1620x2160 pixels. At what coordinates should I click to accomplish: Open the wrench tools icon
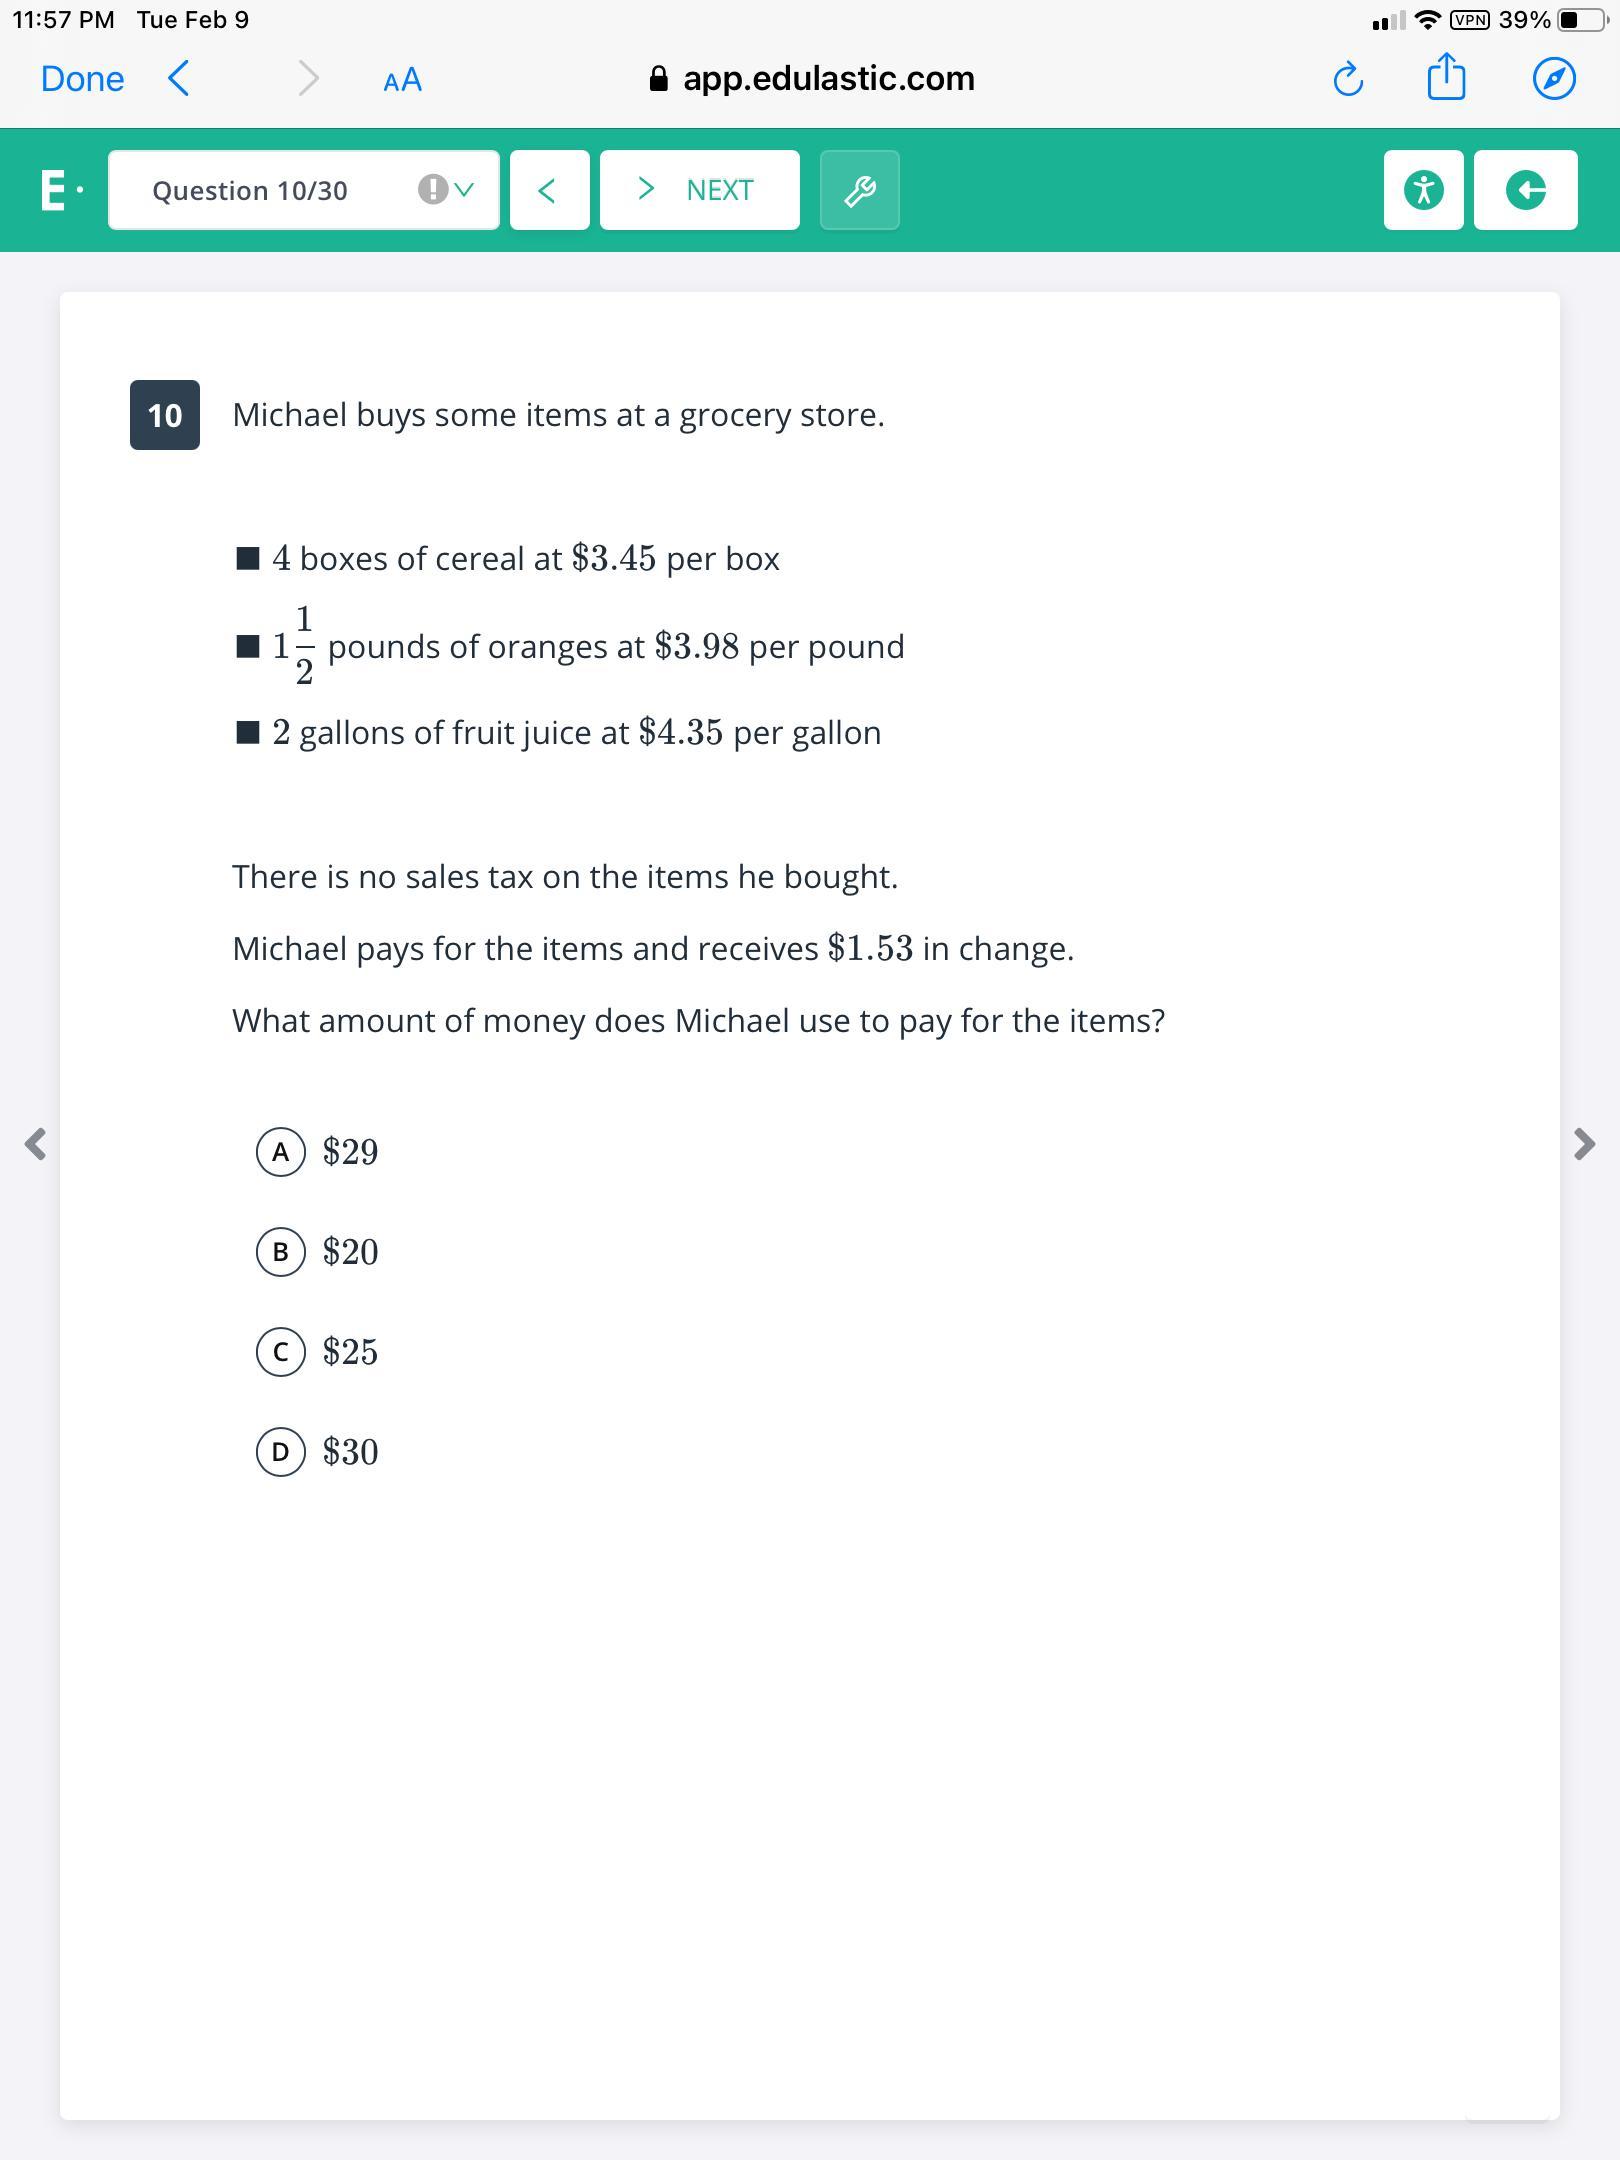(x=859, y=190)
